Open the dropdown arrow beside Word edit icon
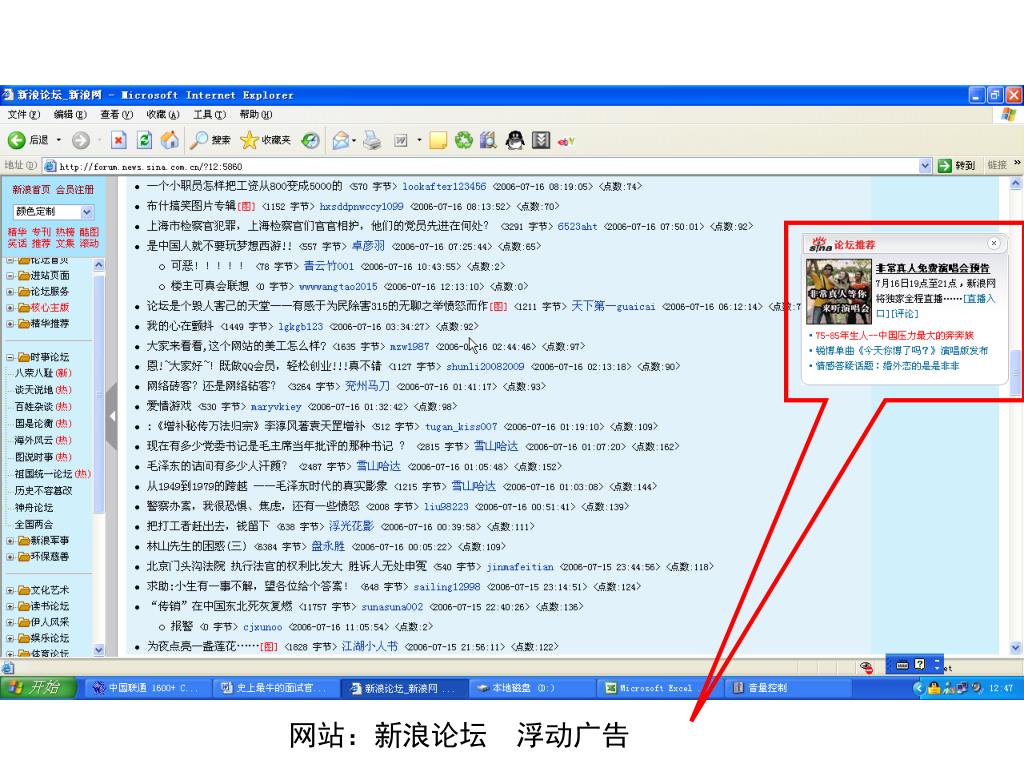This screenshot has width=1024, height=768. 419,140
